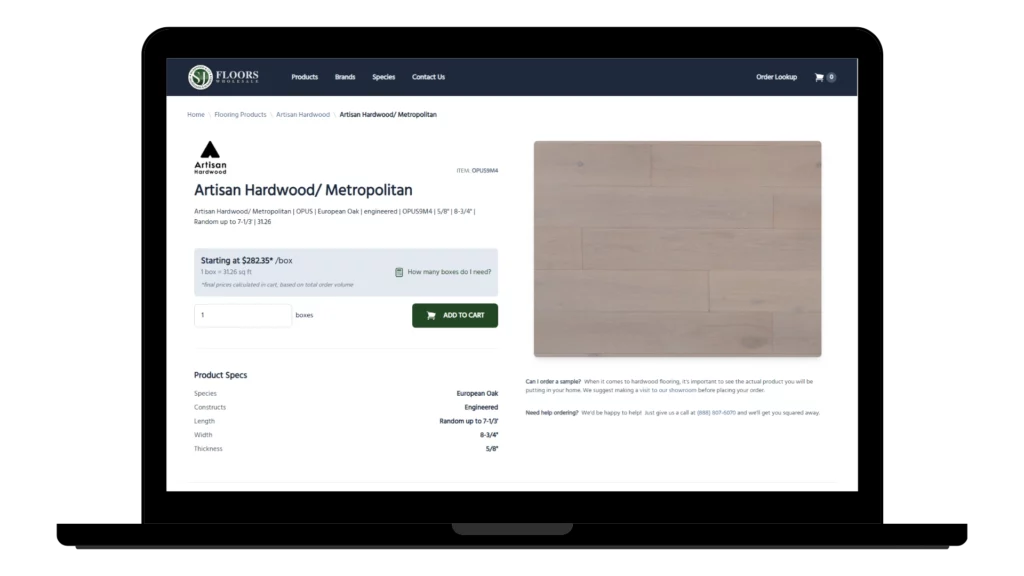Click the Metropolitan flooring product image
Screen dimensions: 1024x576
coord(677,248)
